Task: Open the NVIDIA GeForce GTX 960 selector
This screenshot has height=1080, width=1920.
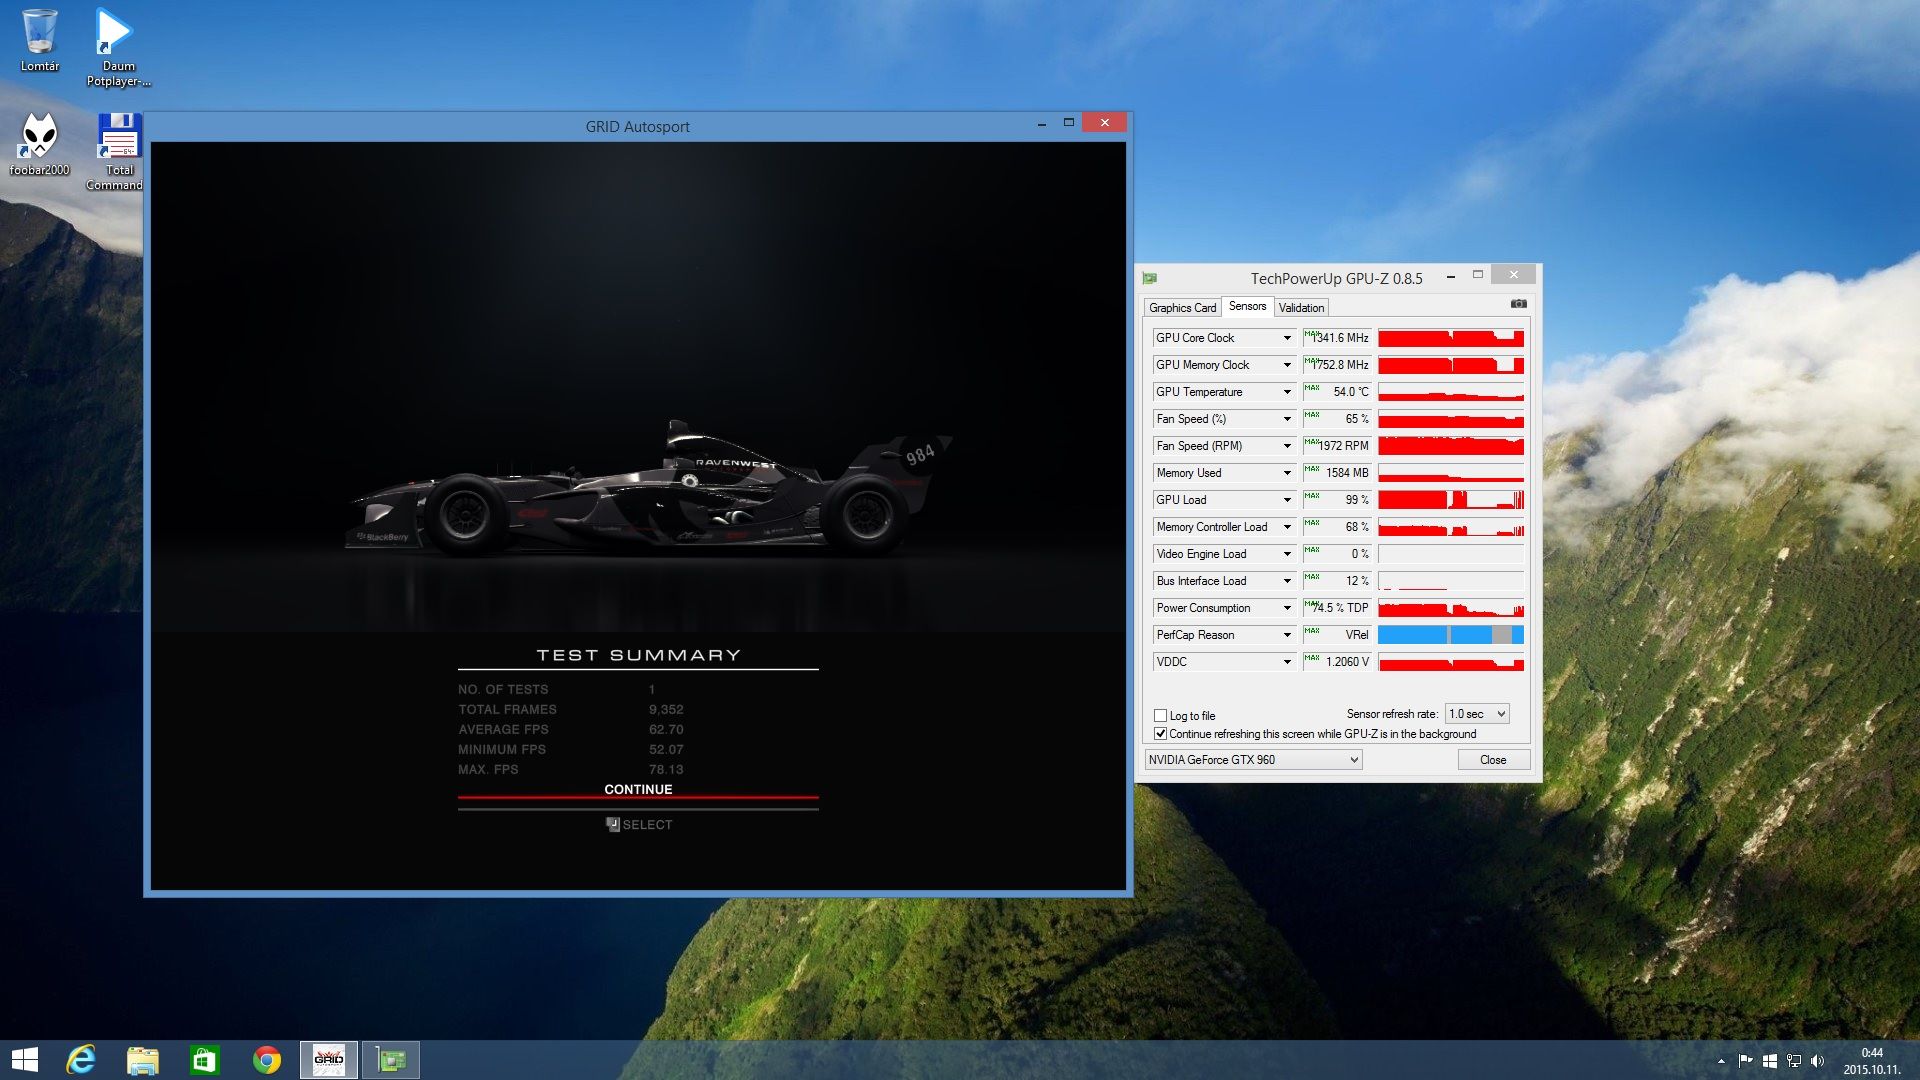Action: [x=1253, y=760]
